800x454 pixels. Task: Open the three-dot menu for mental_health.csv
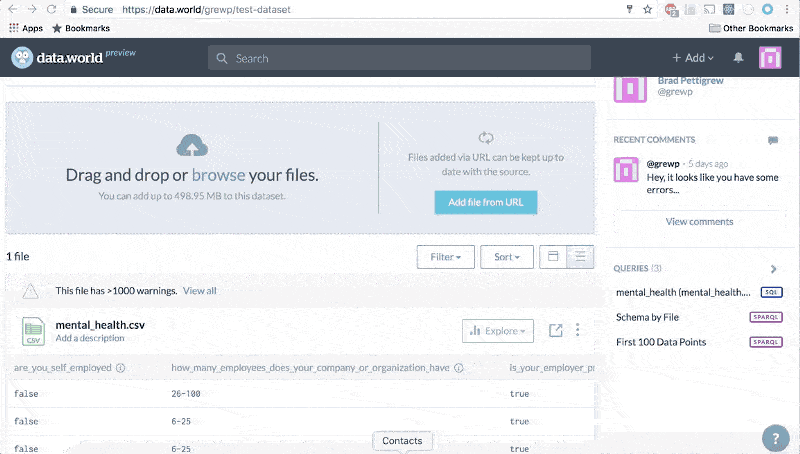coord(578,330)
